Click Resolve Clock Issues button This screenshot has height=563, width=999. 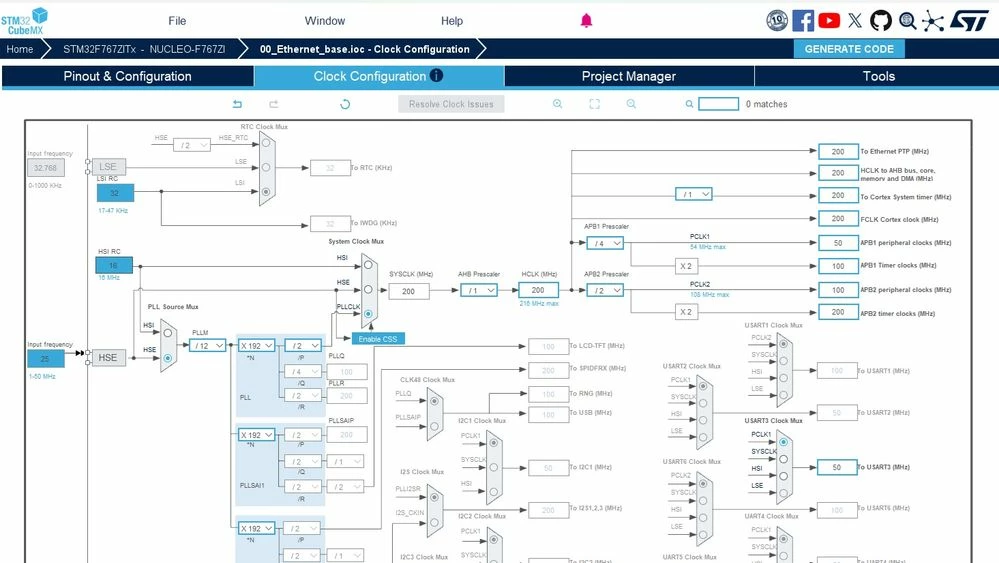click(x=451, y=104)
